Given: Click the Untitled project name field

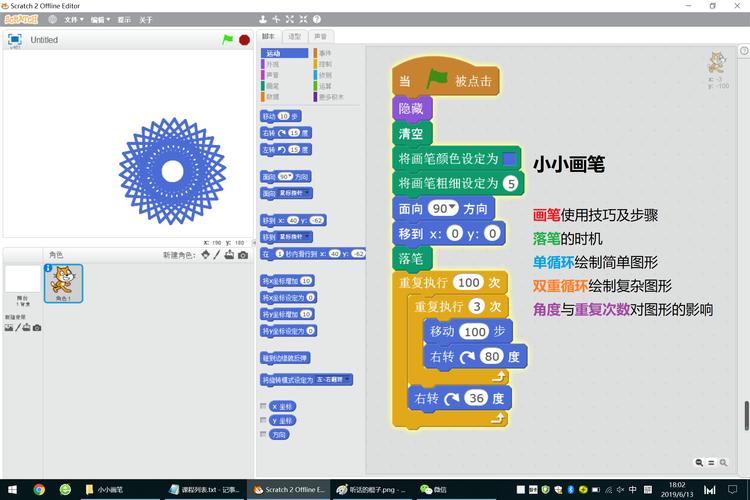Looking at the screenshot, I should [44, 40].
